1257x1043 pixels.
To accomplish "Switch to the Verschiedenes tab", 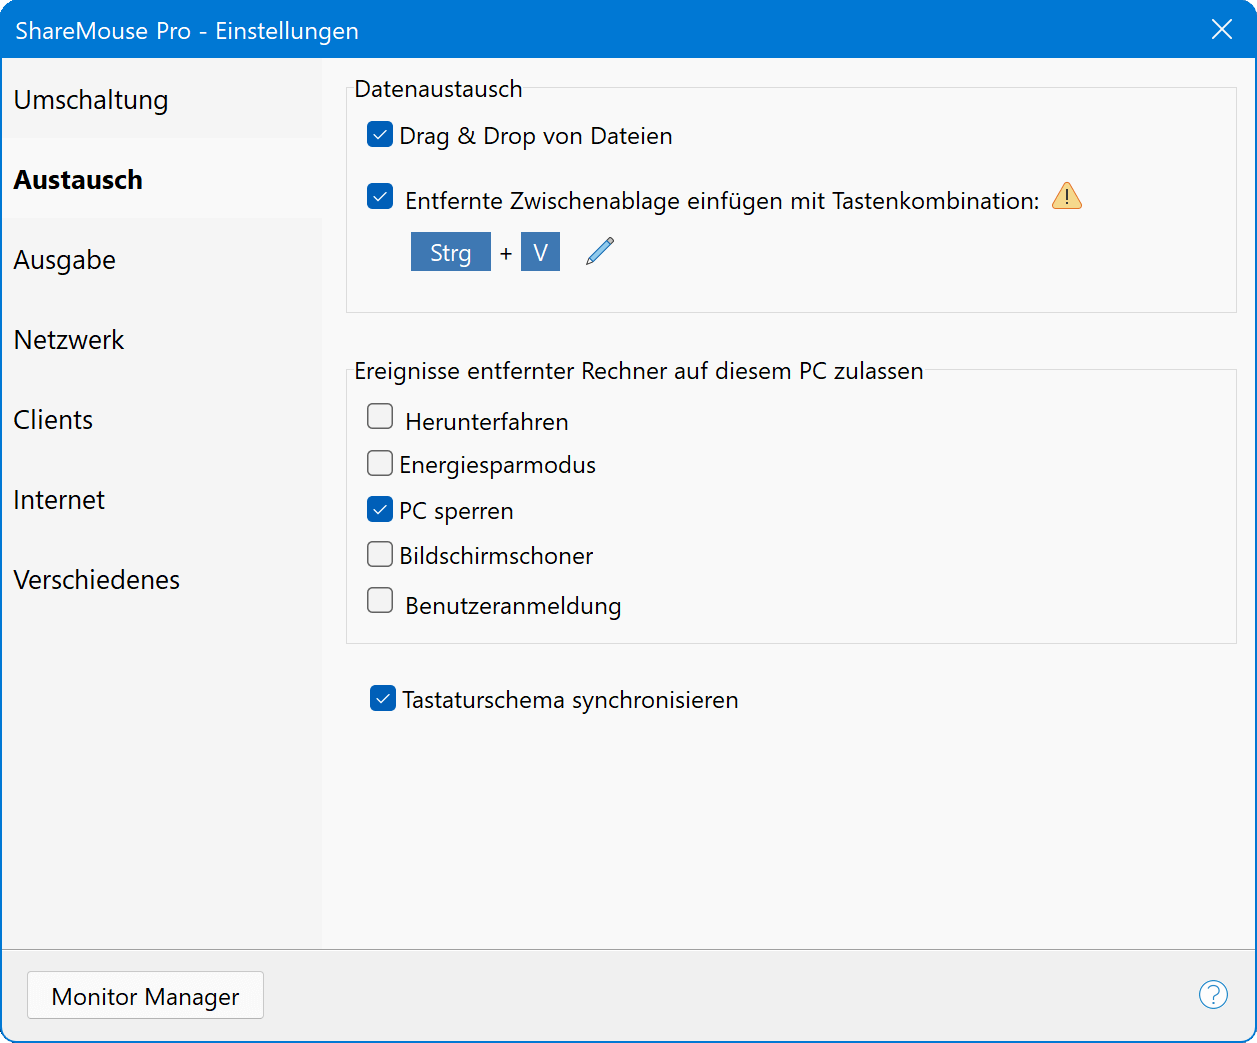I will coord(162,579).
